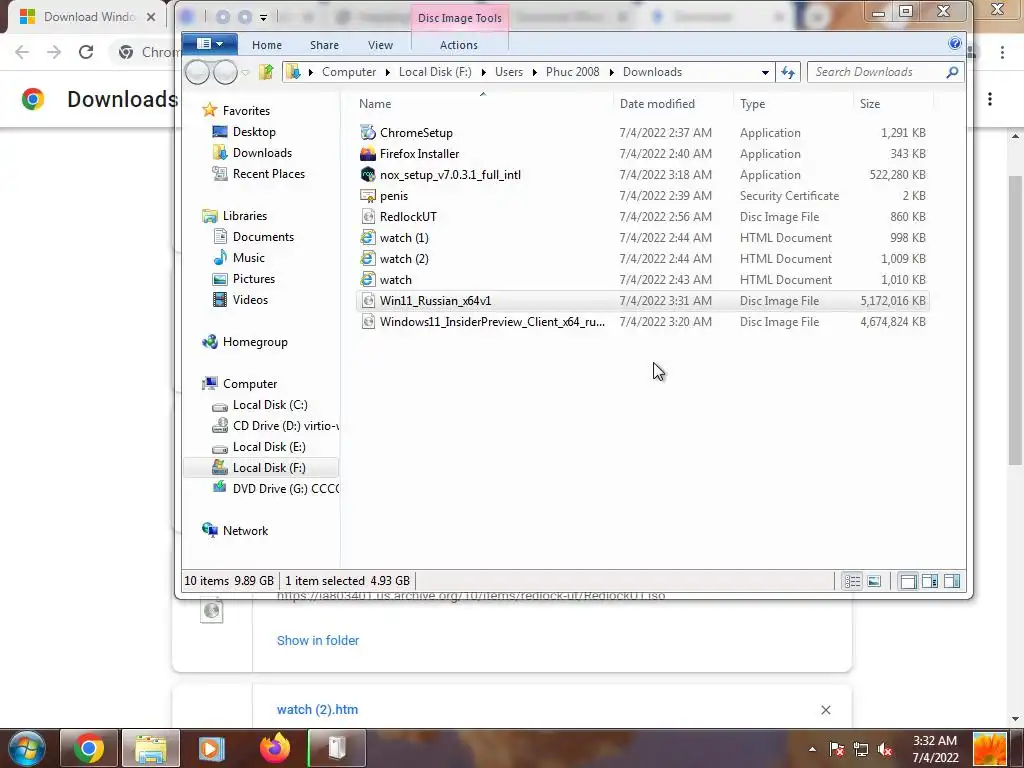Click the Disc Image Tools contextual tab
This screenshot has width=1024, height=768.
point(460,18)
